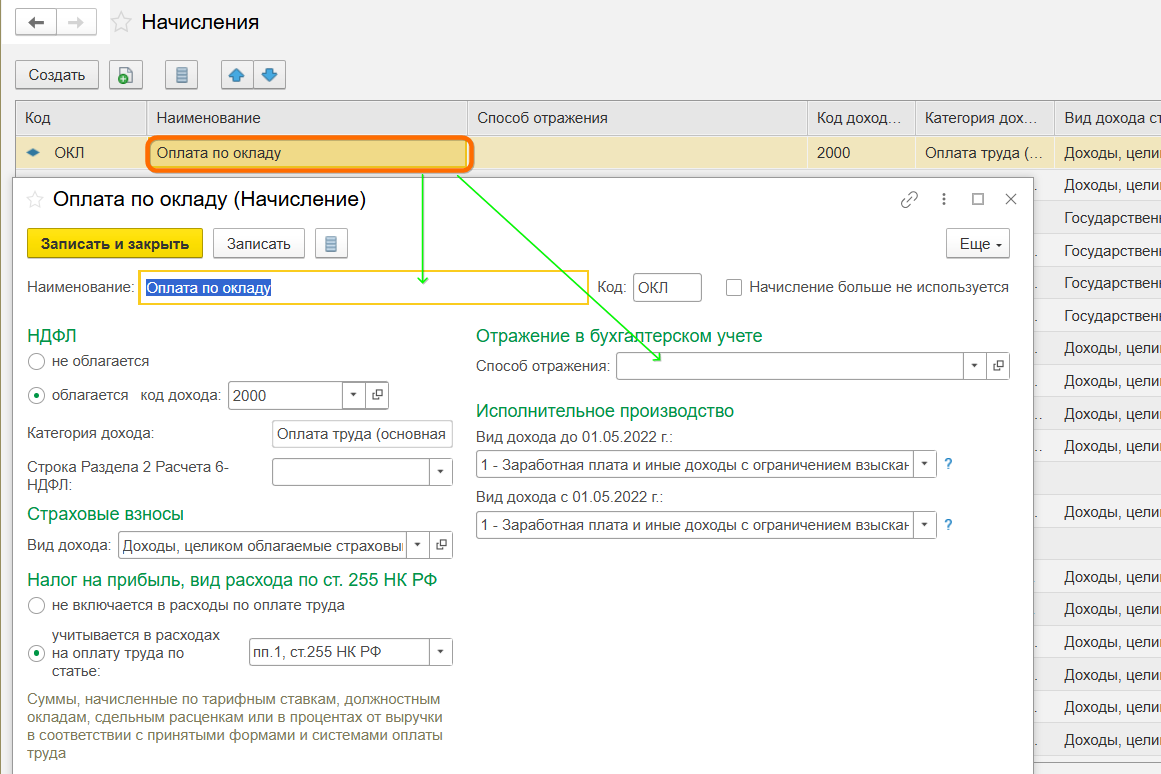The image size is (1161, 774).
Task: Click the Создать button
Action: tap(57, 75)
